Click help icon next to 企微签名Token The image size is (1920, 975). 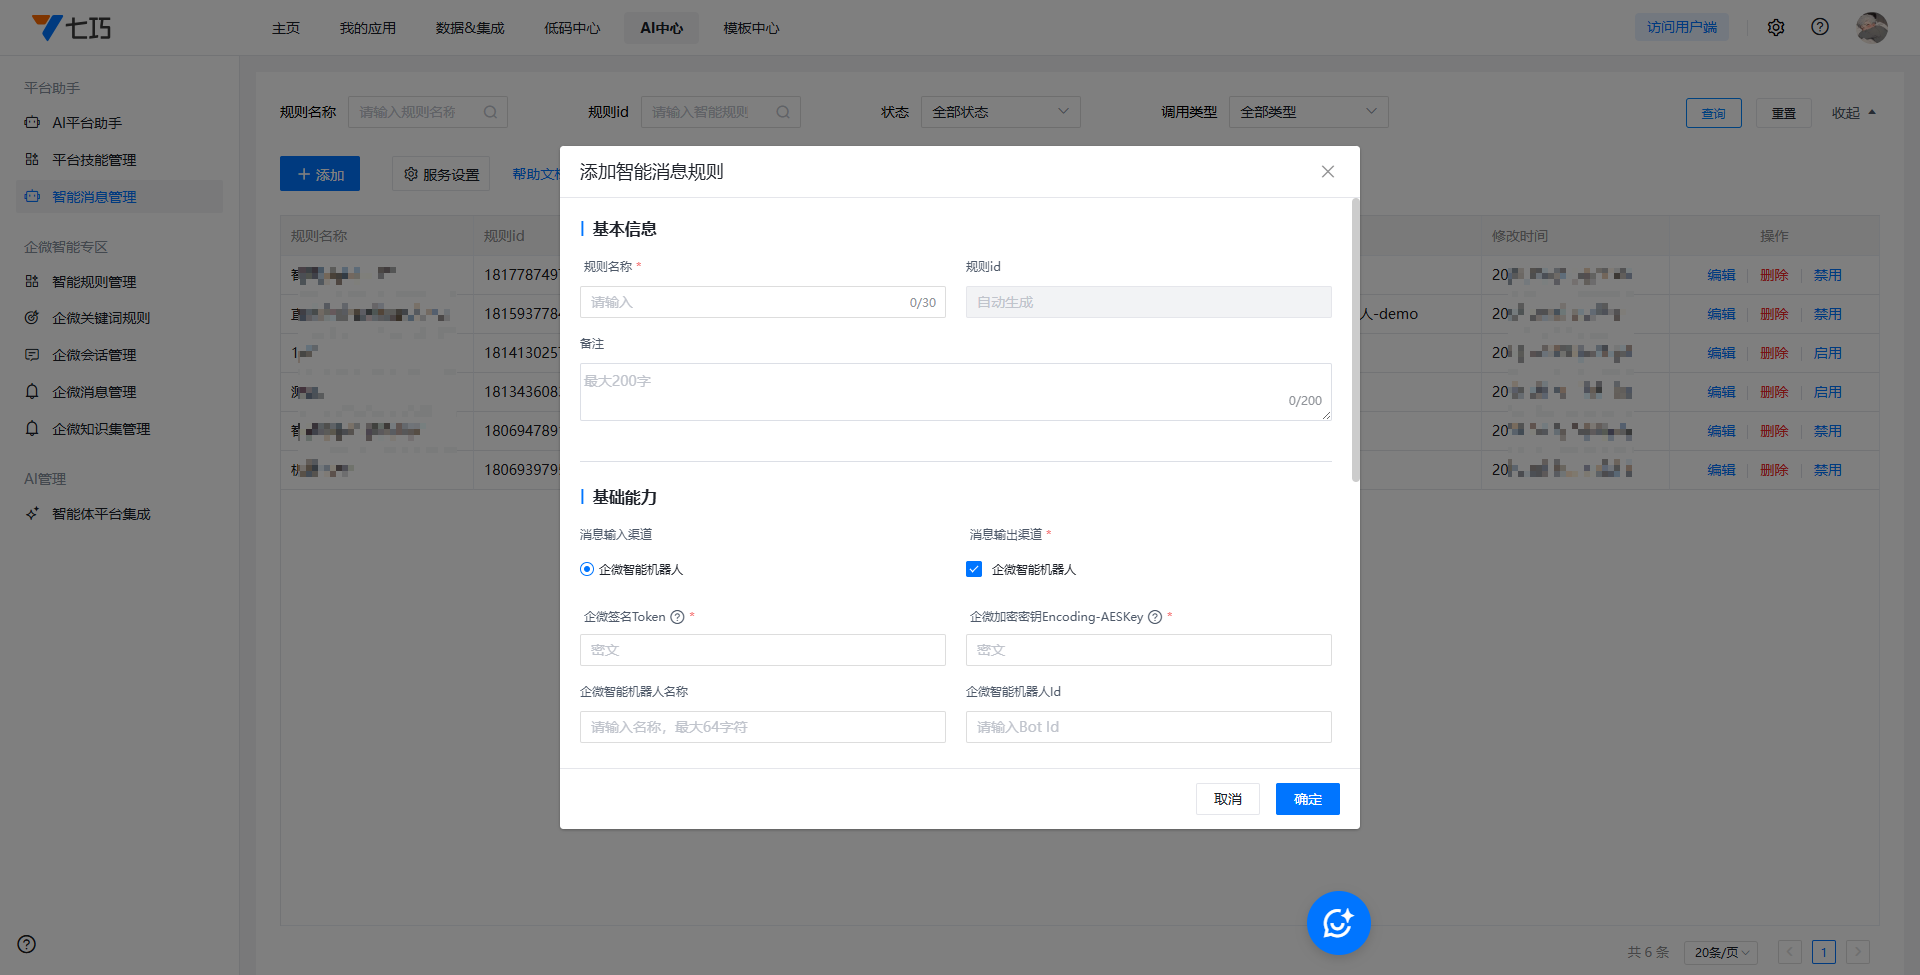click(677, 617)
